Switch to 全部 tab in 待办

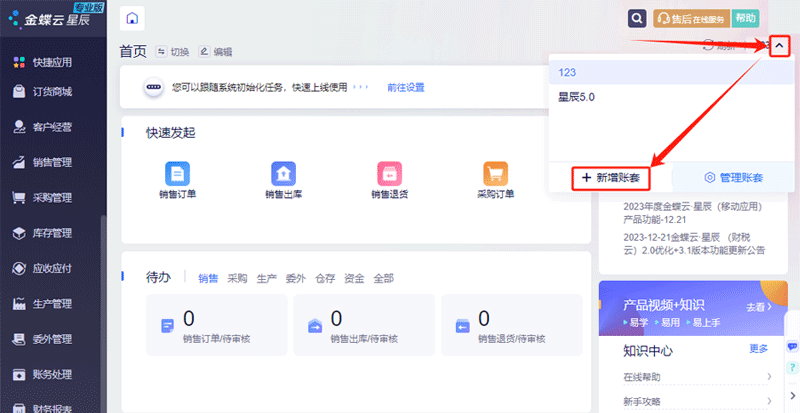383,278
